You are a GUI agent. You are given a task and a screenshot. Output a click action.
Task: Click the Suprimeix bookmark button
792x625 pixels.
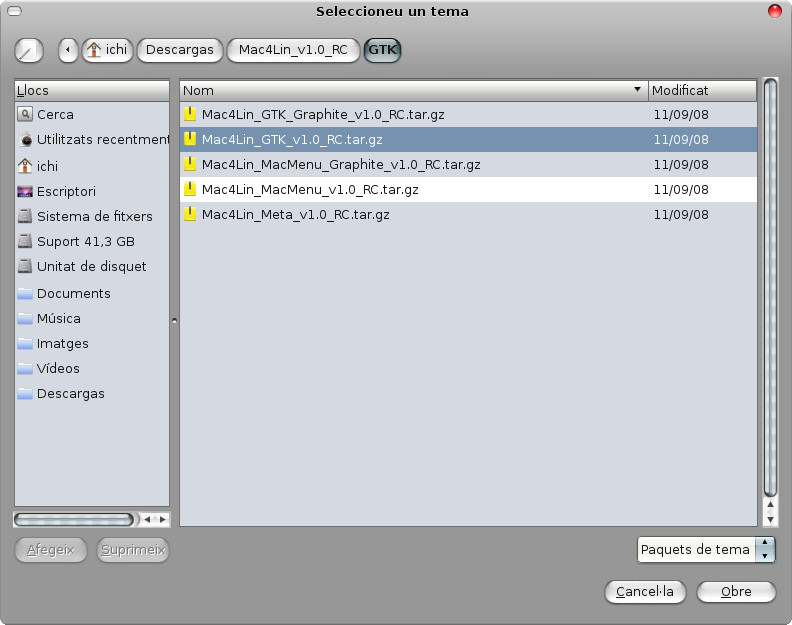(133, 550)
